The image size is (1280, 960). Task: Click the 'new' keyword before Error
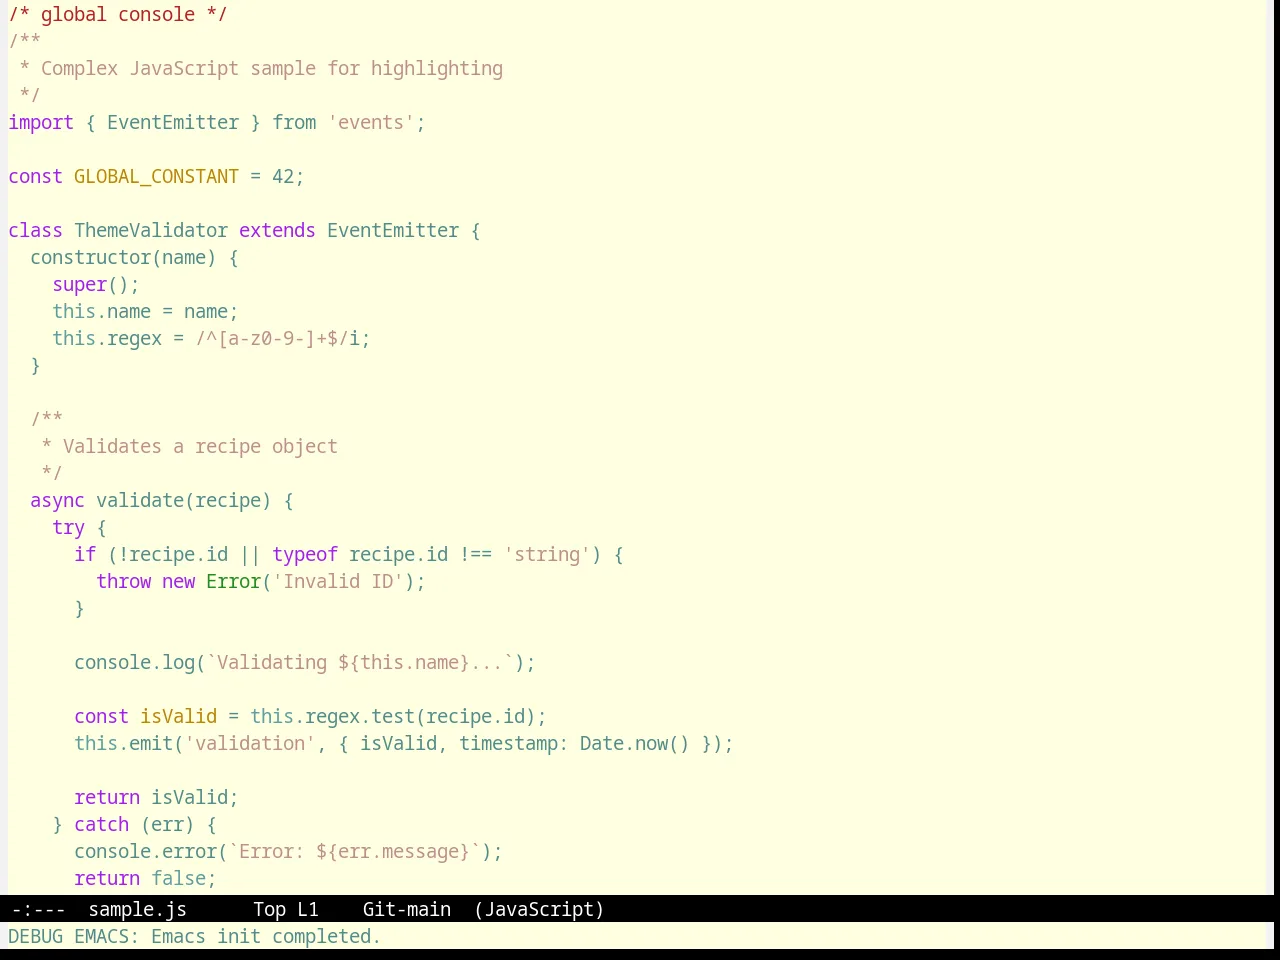(178, 581)
